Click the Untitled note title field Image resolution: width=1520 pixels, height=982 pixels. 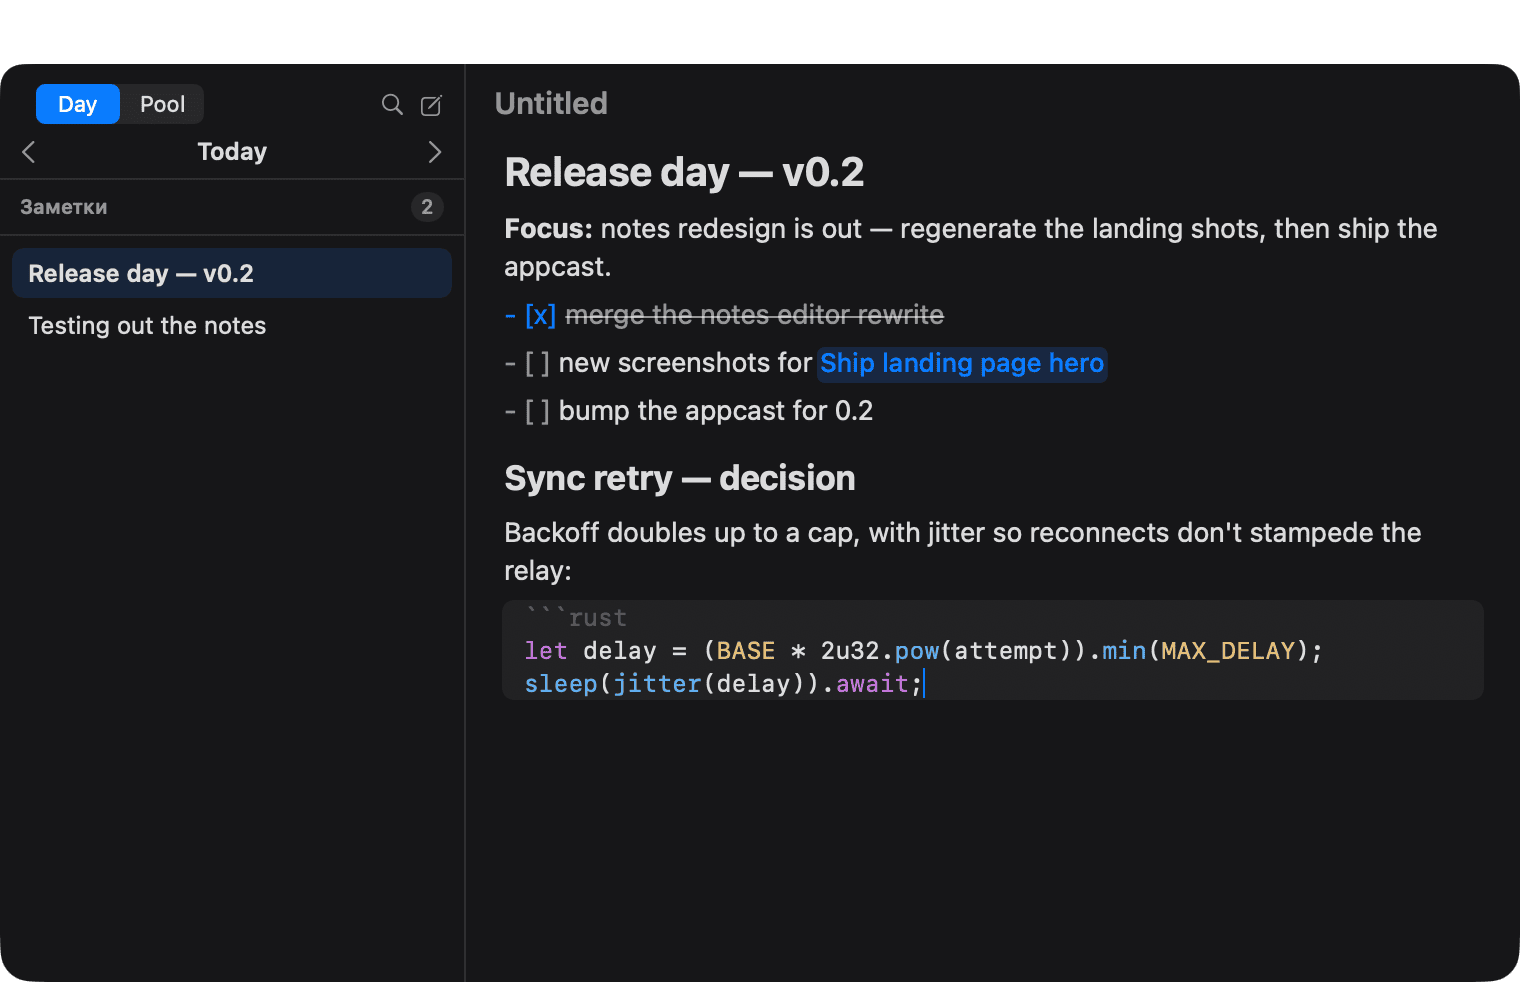(551, 103)
